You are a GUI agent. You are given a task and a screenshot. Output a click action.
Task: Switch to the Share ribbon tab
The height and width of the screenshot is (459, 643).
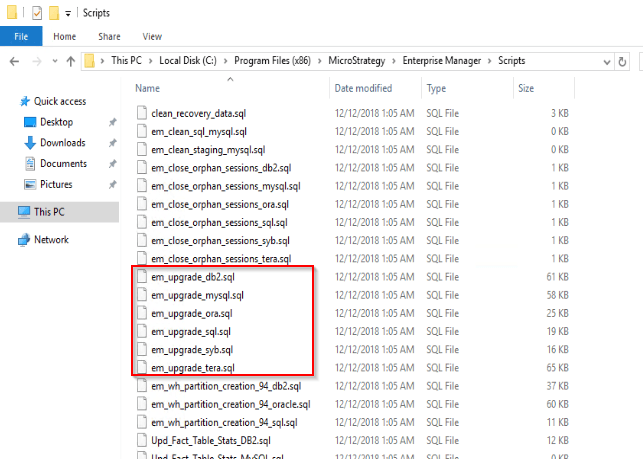click(109, 37)
